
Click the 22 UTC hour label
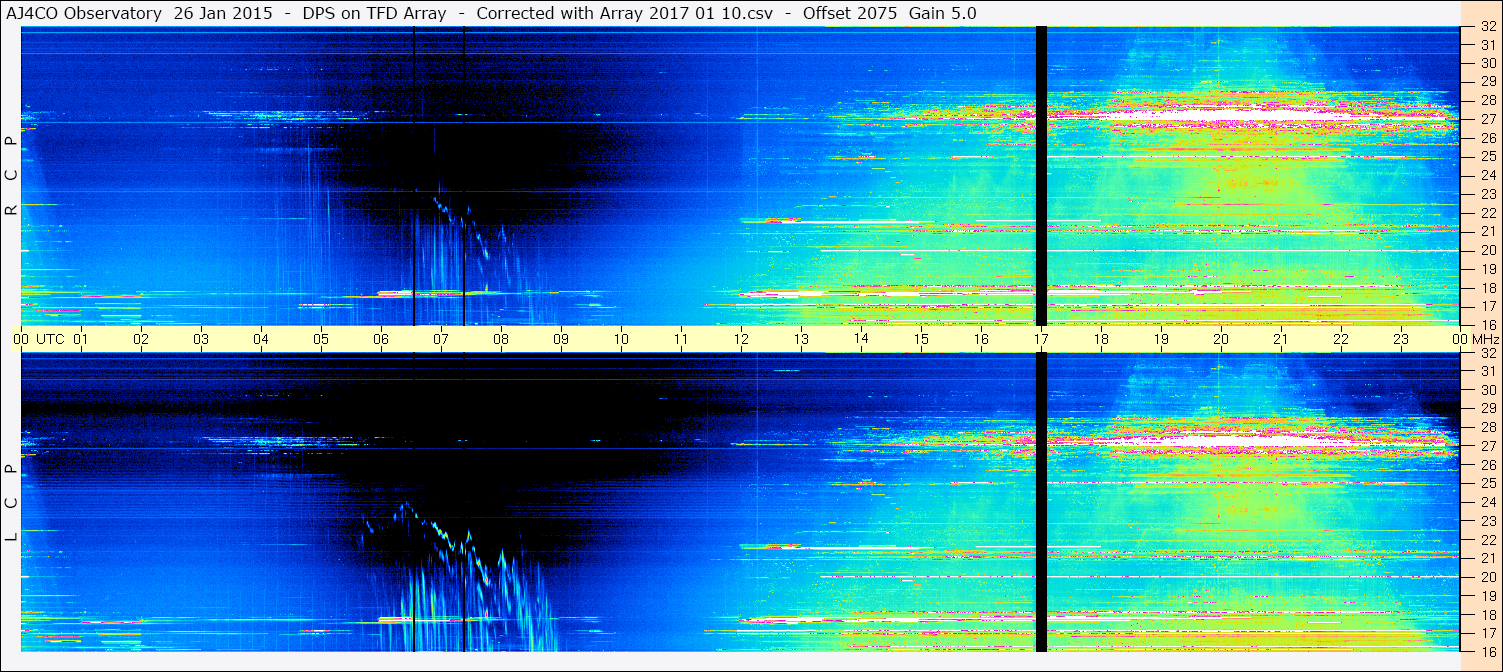[1341, 339]
